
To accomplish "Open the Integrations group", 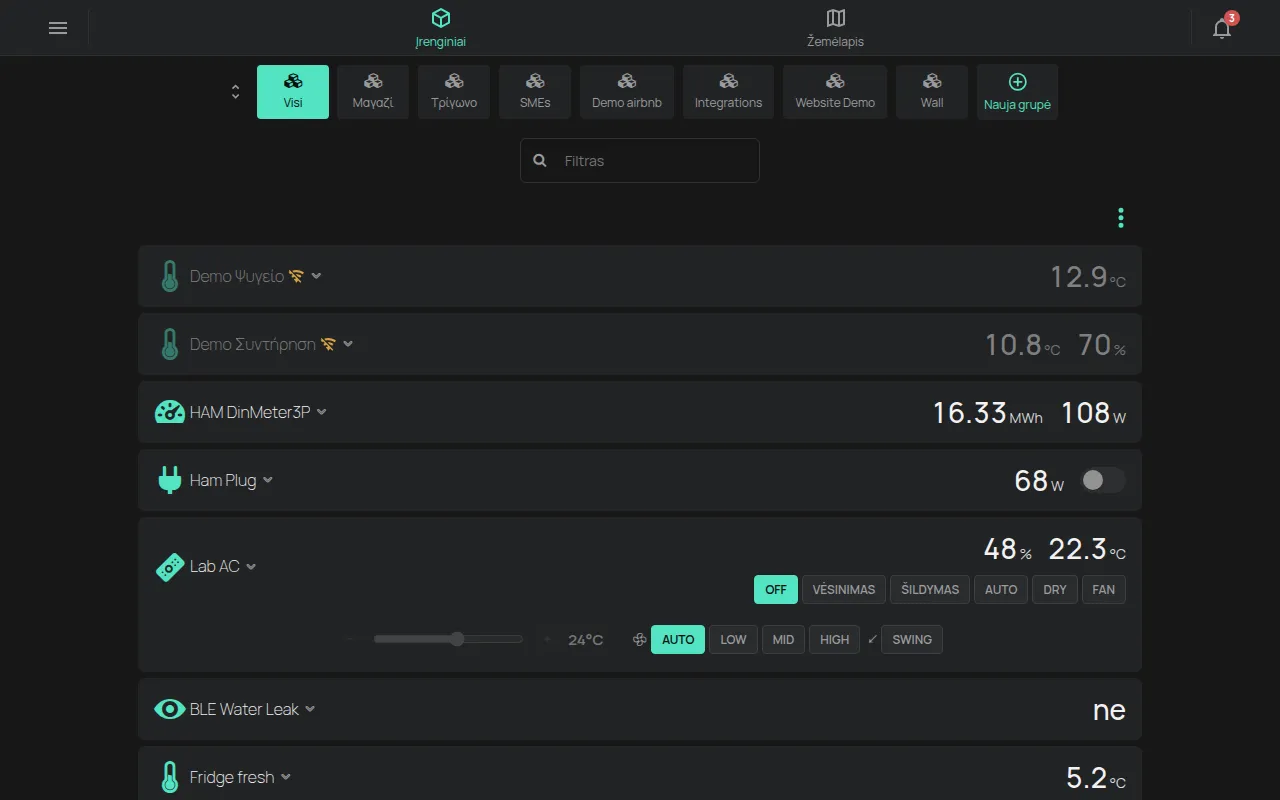I will [728, 92].
